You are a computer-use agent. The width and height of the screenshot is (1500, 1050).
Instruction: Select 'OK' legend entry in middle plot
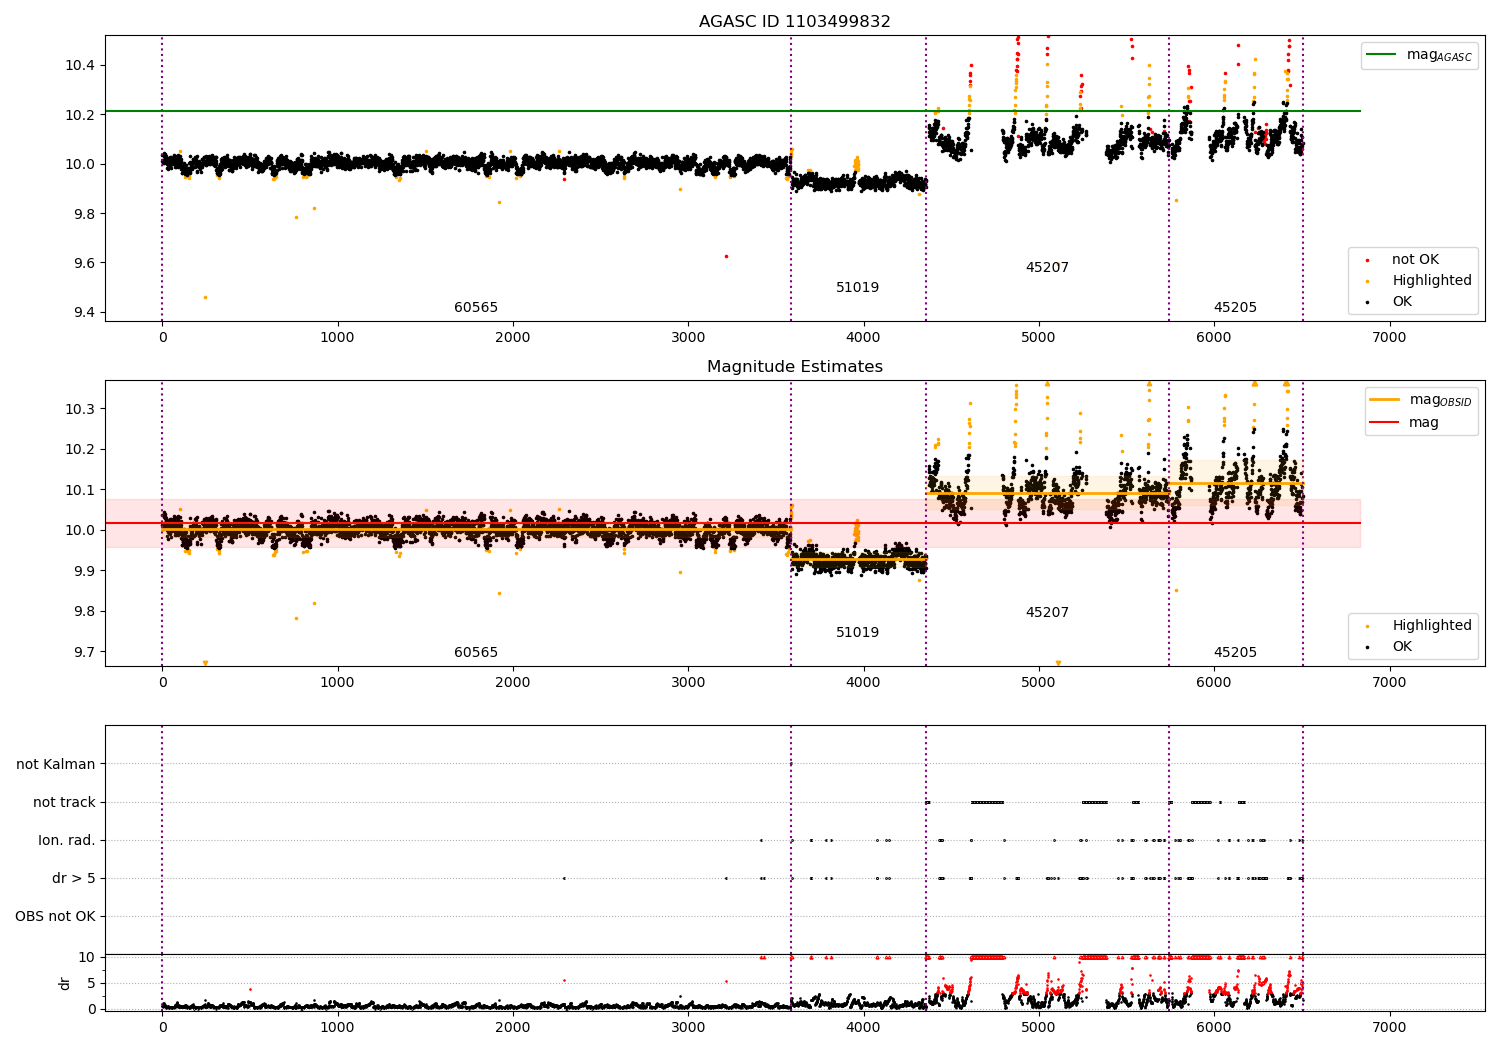click(x=1402, y=647)
